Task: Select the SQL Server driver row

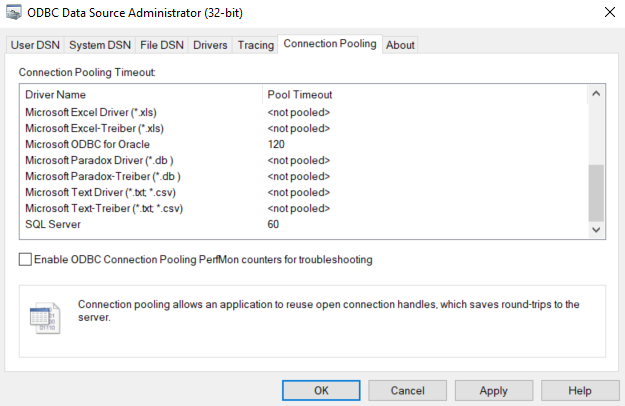Action: coord(303,224)
